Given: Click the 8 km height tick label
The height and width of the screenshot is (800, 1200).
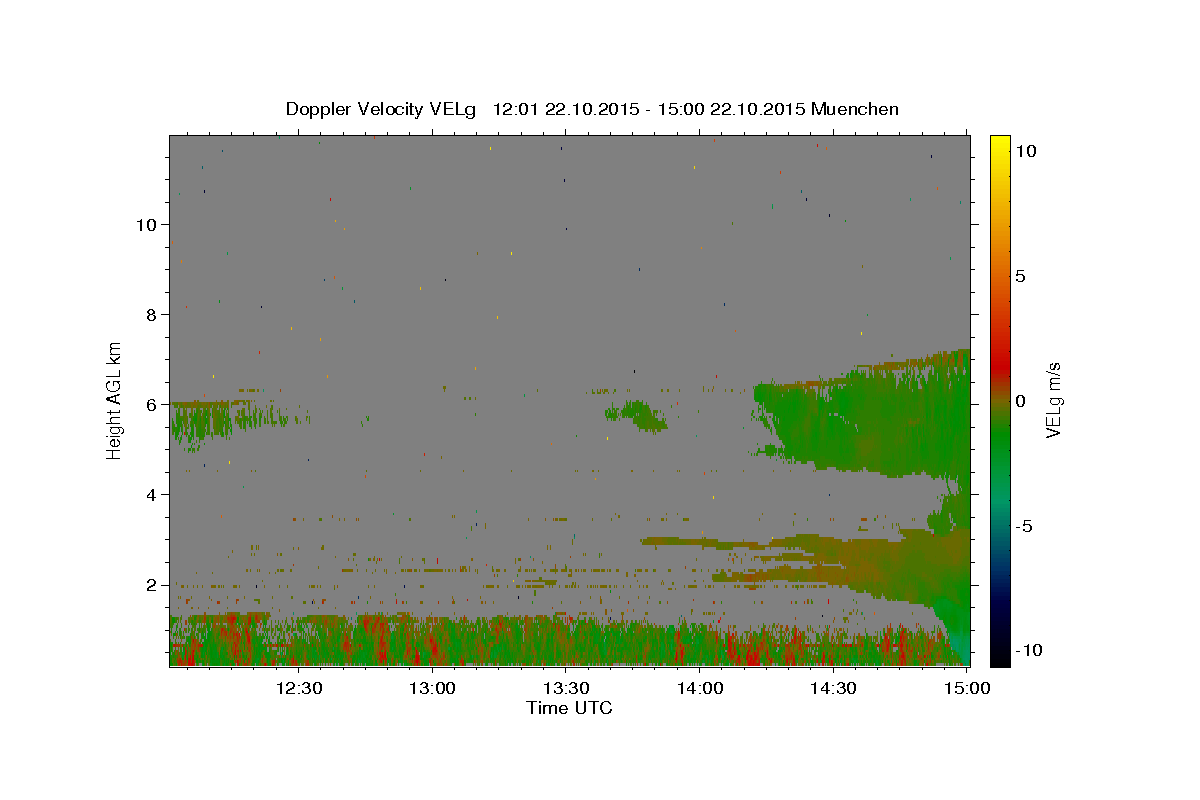Looking at the screenshot, I should click(152, 315).
